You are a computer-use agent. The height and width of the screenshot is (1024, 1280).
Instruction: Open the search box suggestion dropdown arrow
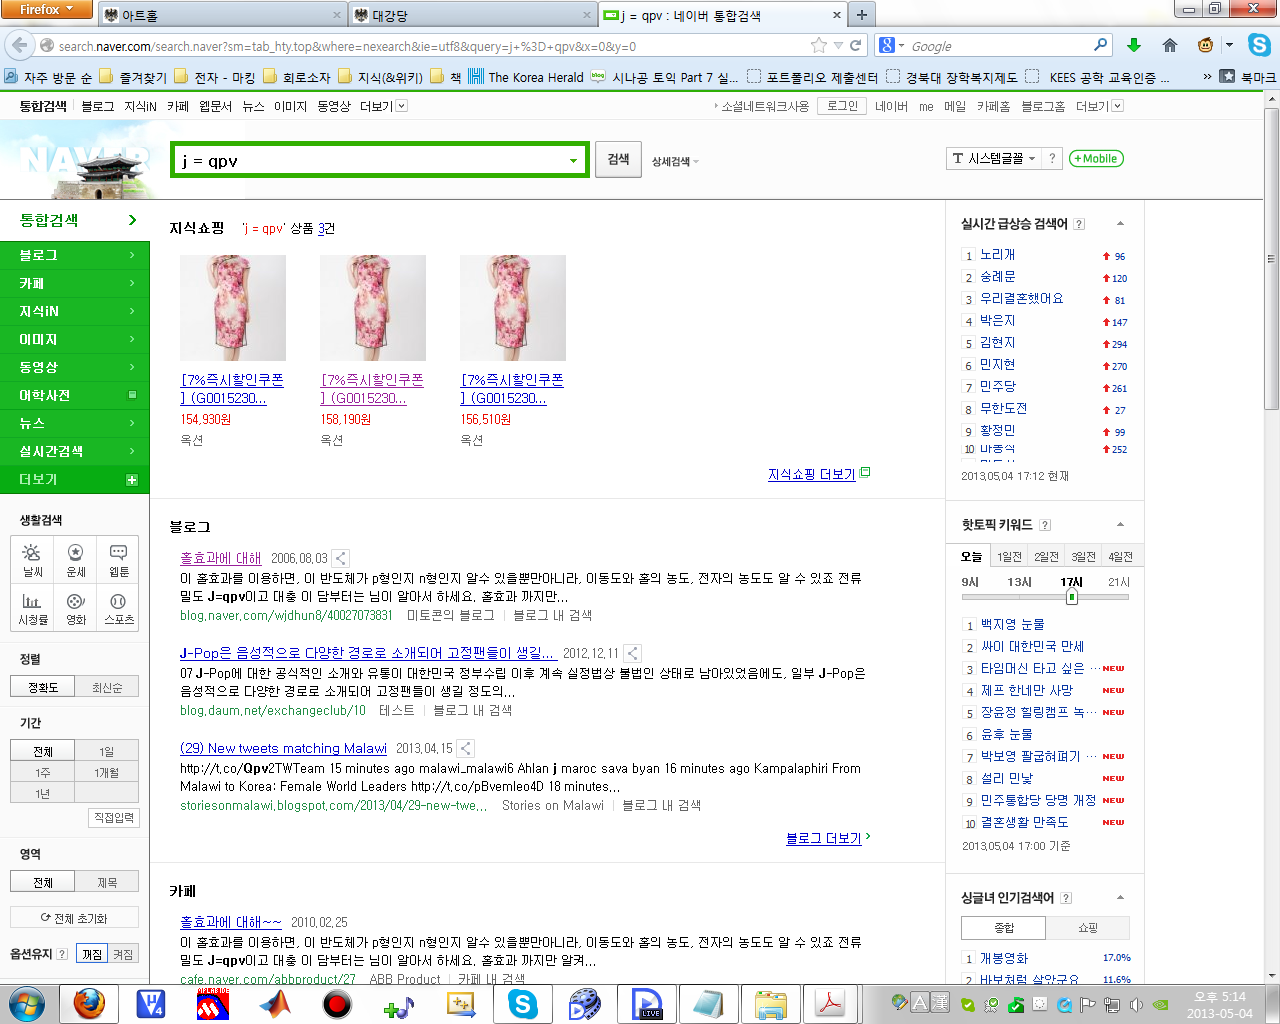[573, 161]
